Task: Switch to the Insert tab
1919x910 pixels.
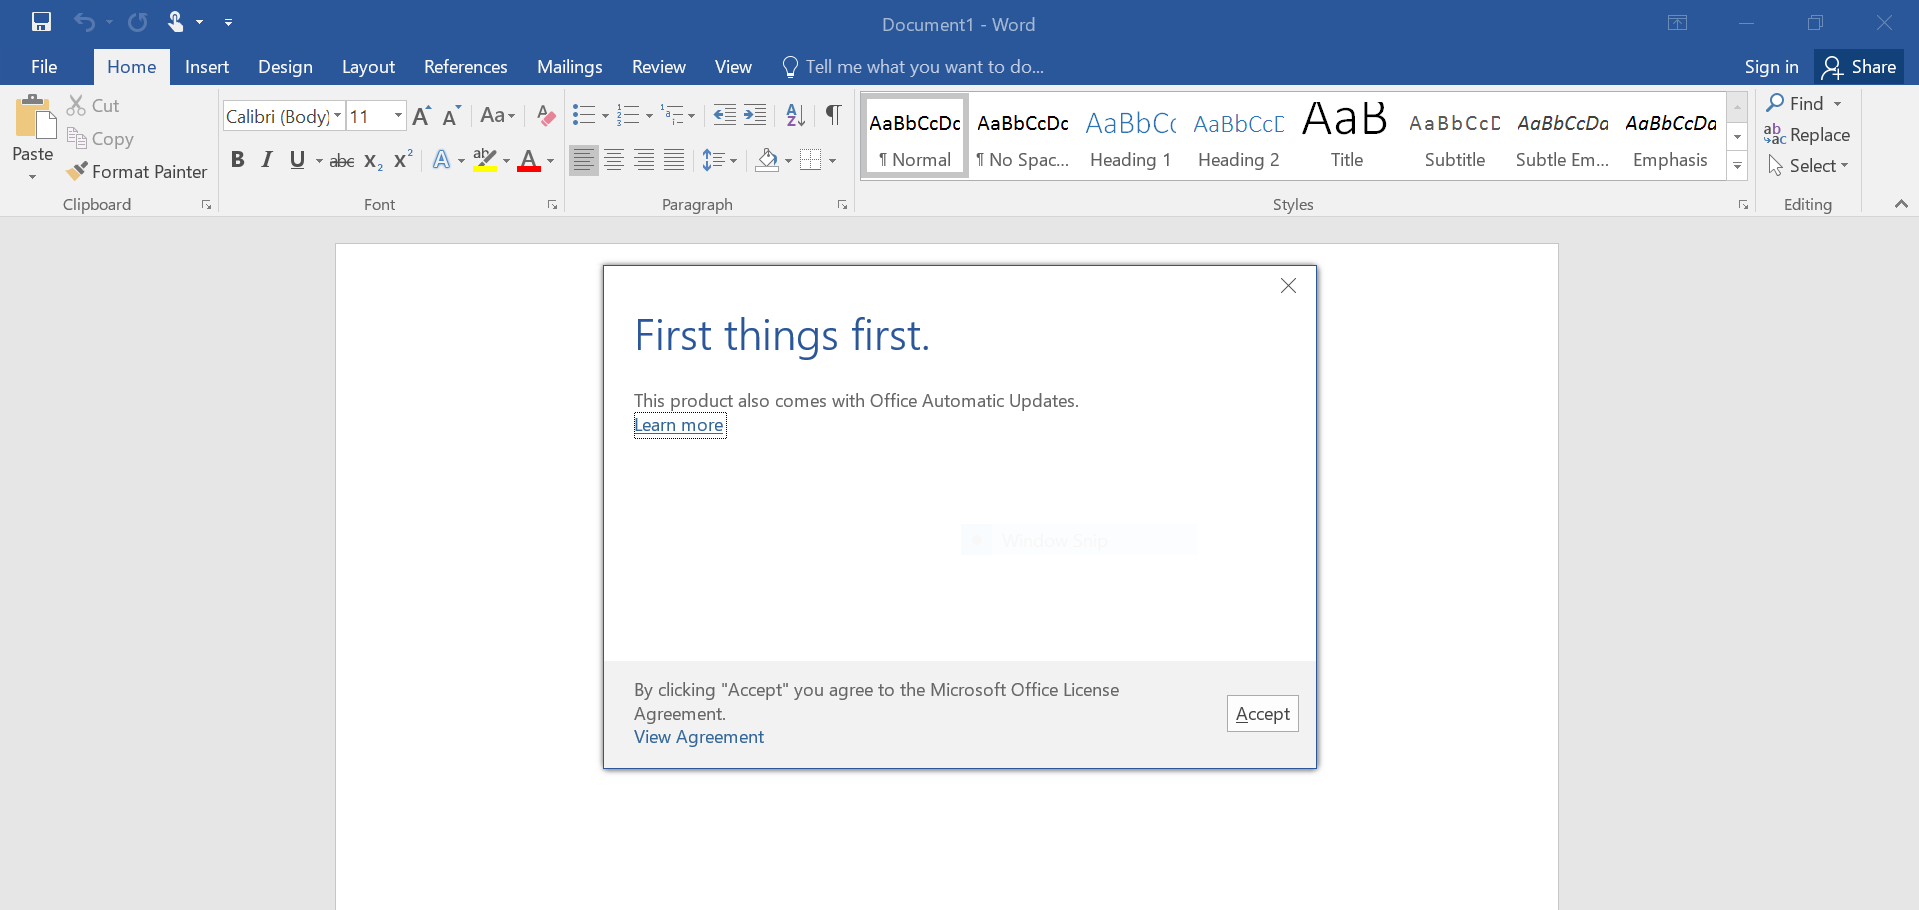Action: pos(206,66)
